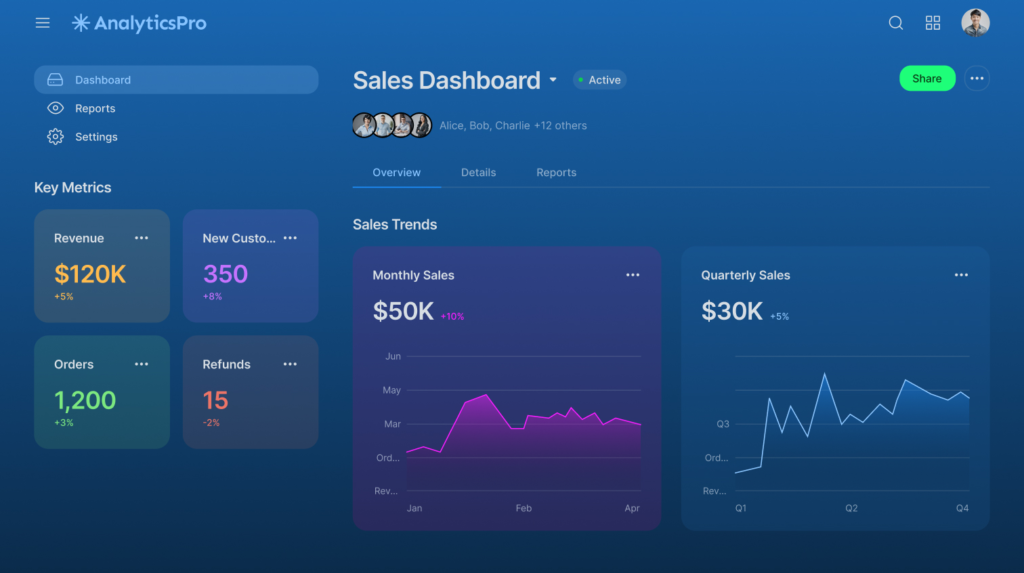Image resolution: width=1024 pixels, height=573 pixels.
Task: Open the apps grid icon
Action: [933, 23]
